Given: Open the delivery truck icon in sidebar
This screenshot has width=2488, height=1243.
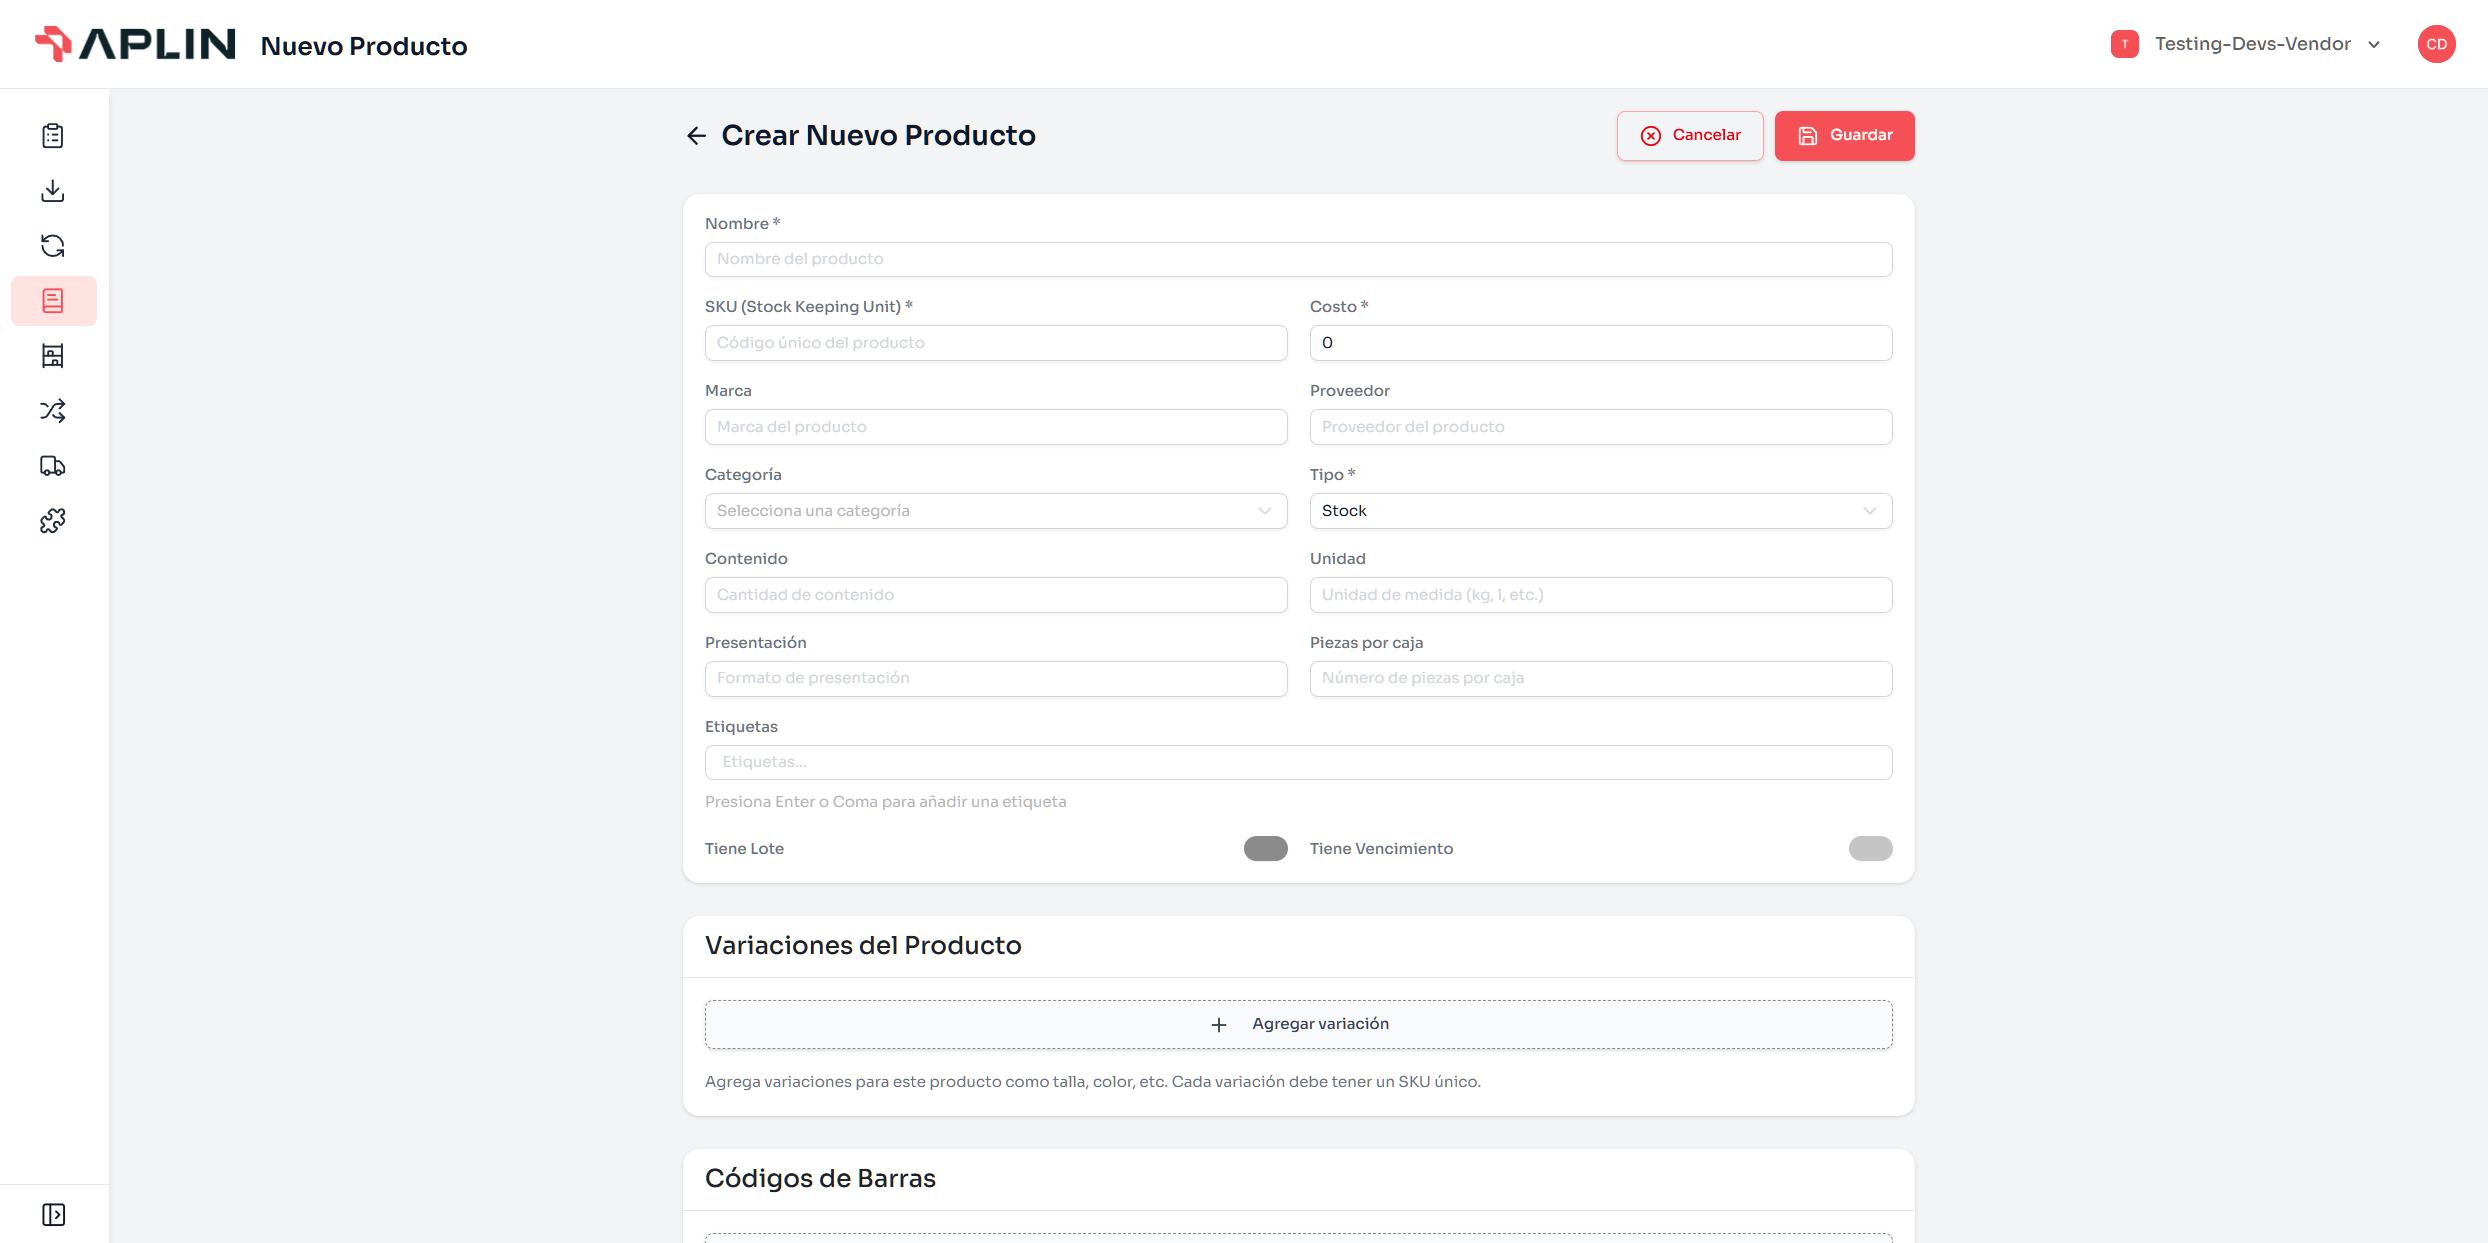Looking at the screenshot, I should (x=53, y=466).
